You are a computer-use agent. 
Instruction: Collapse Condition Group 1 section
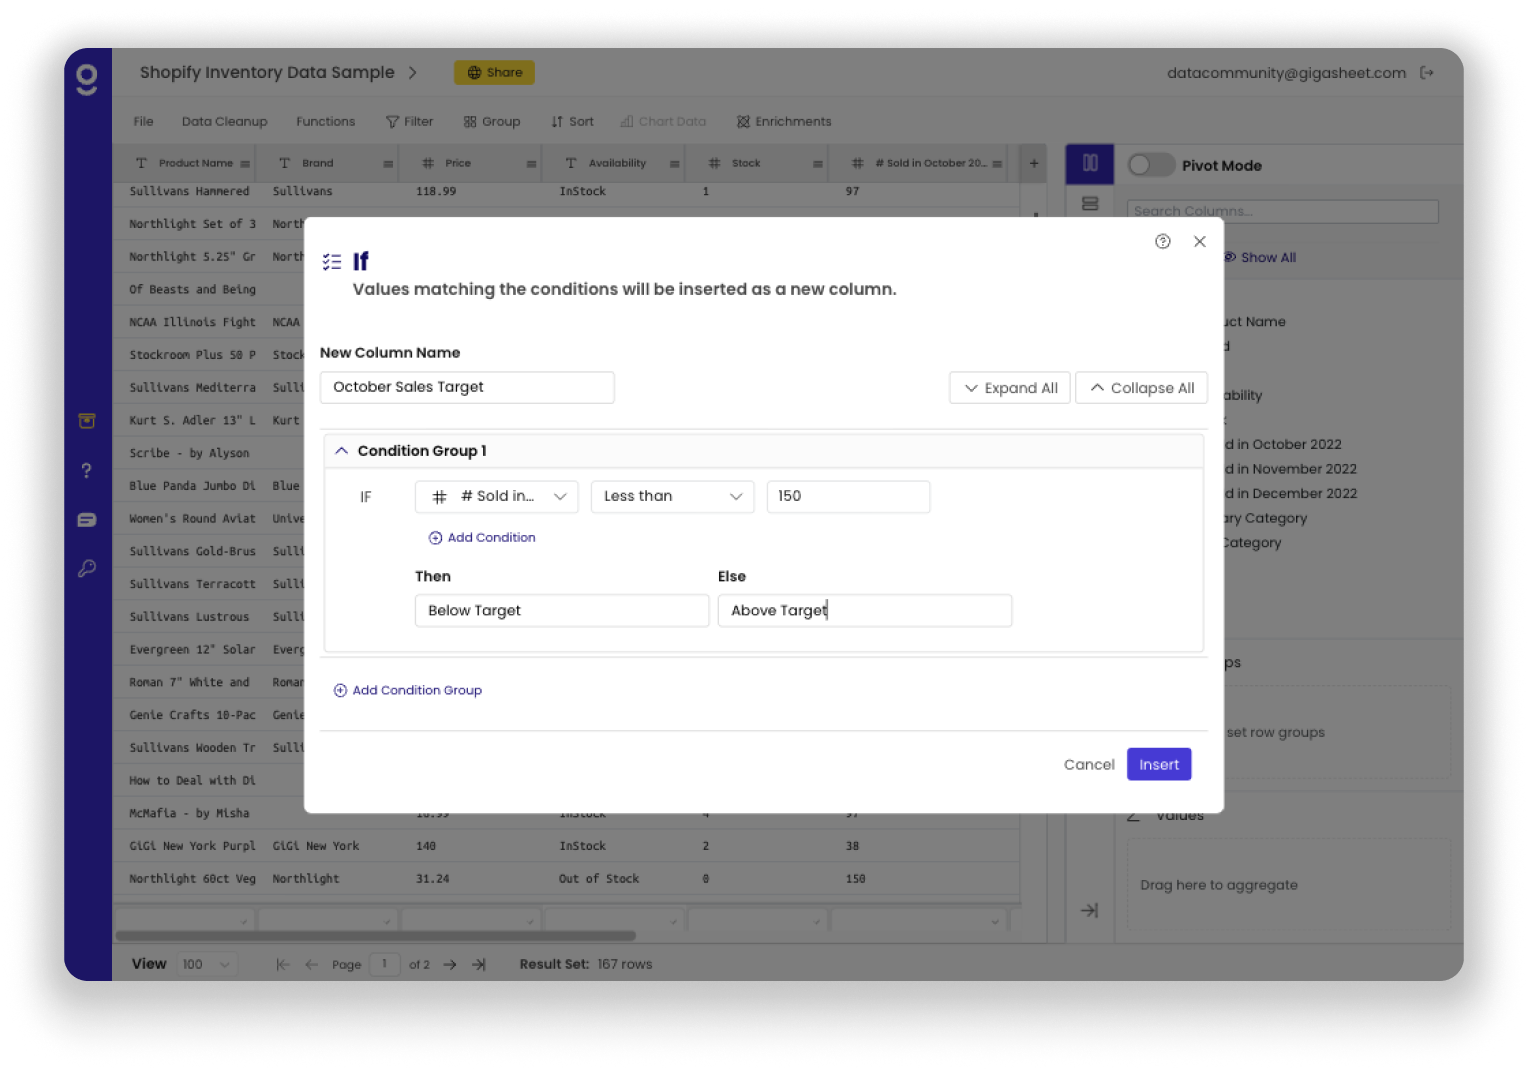(342, 451)
